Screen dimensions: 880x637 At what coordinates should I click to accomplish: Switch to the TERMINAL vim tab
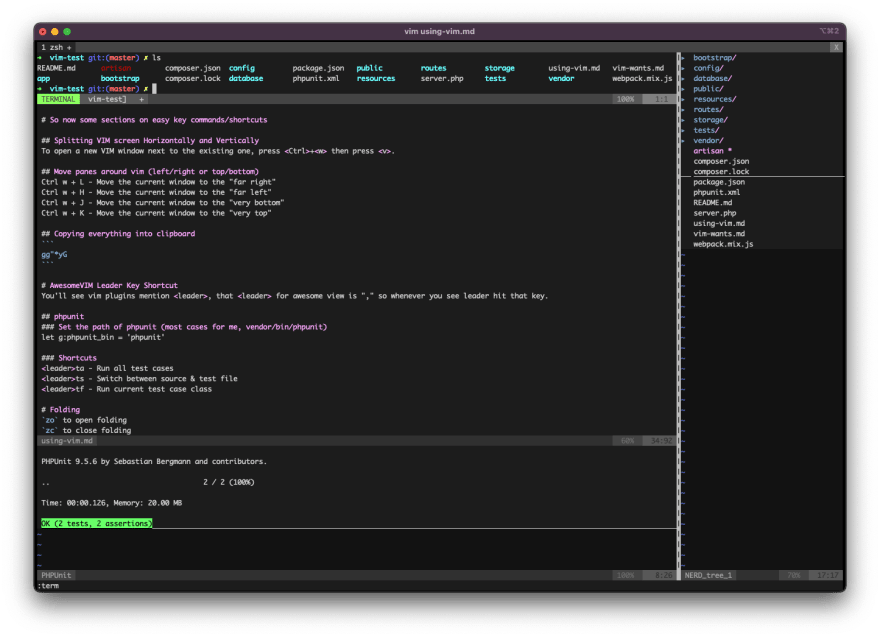(x=58, y=99)
